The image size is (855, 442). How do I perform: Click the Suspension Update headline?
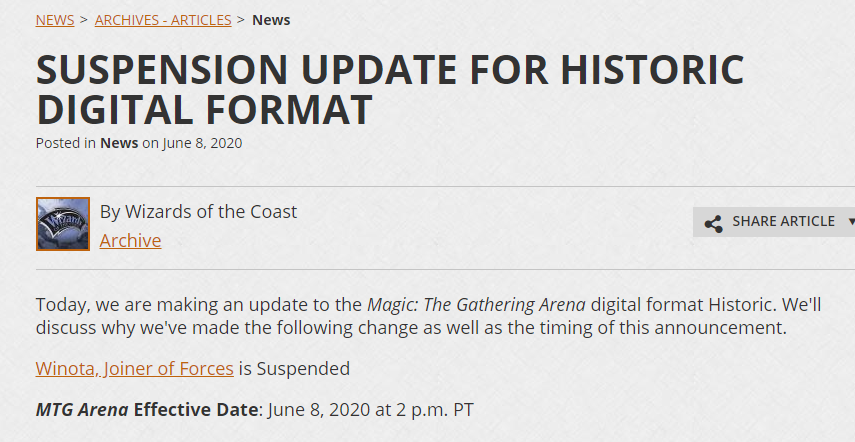tap(390, 89)
